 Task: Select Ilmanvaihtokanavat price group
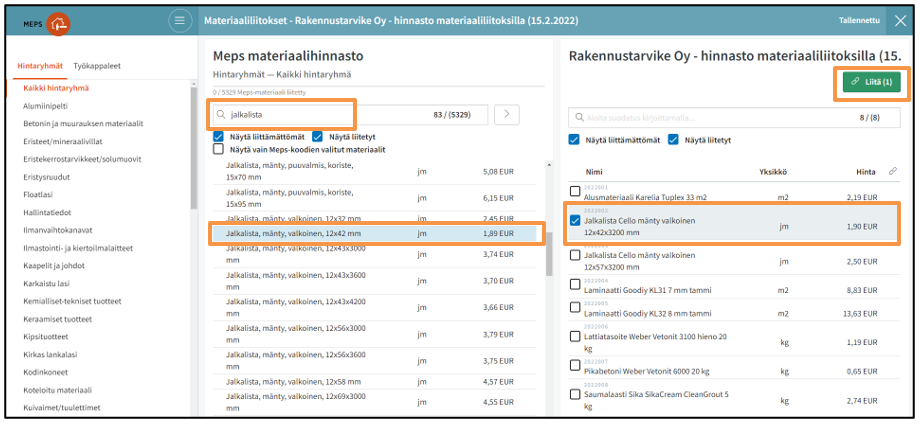pyautogui.click(x=58, y=230)
